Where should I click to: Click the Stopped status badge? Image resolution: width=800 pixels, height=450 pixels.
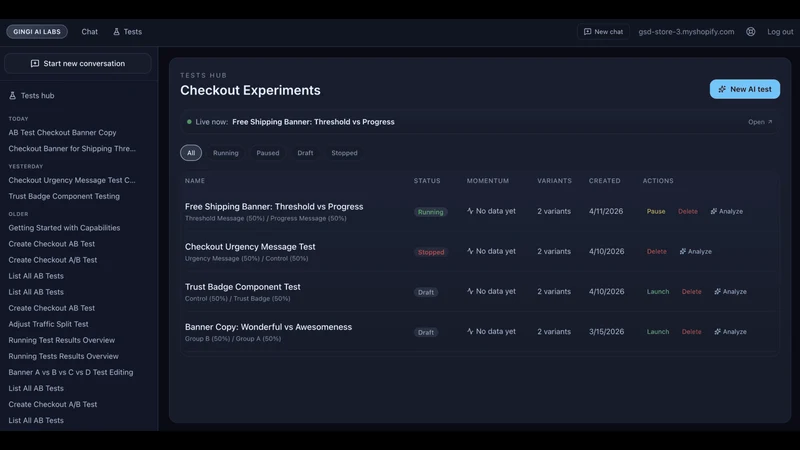click(431, 252)
